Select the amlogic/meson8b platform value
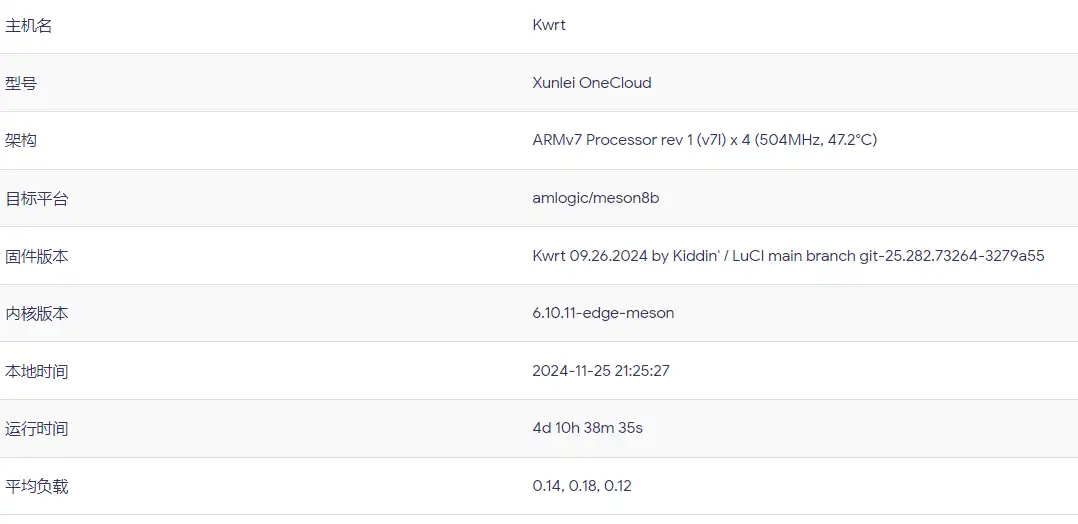 point(595,198)
